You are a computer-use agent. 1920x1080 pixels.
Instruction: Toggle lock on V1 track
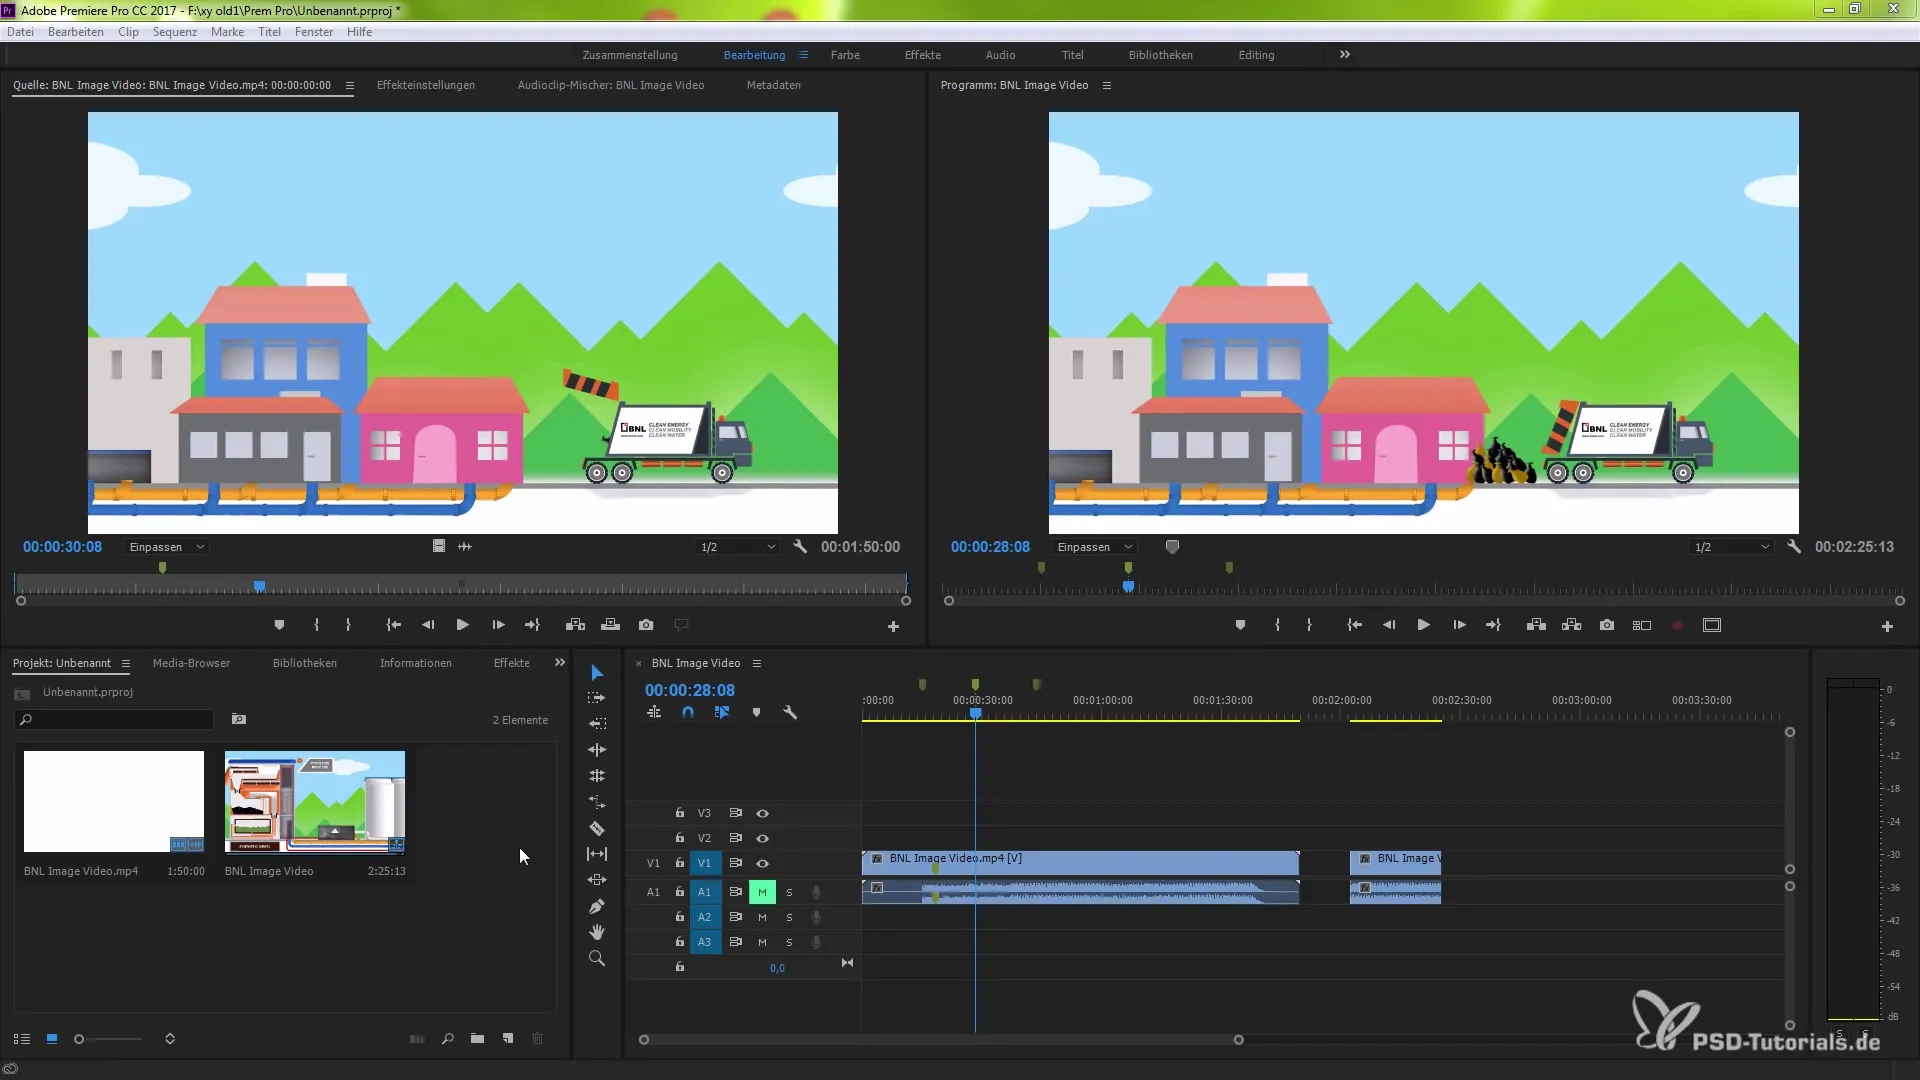pyautogui.click(x=679, y=863)
